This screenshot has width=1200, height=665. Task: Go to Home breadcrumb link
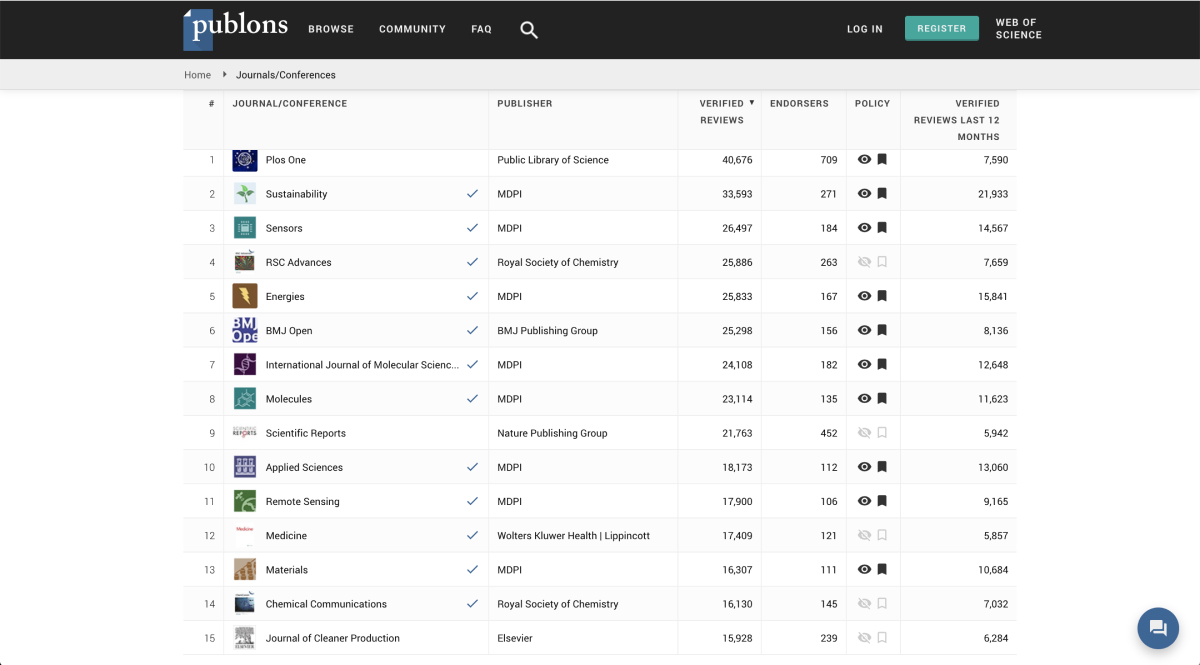[x=197, y=75]
